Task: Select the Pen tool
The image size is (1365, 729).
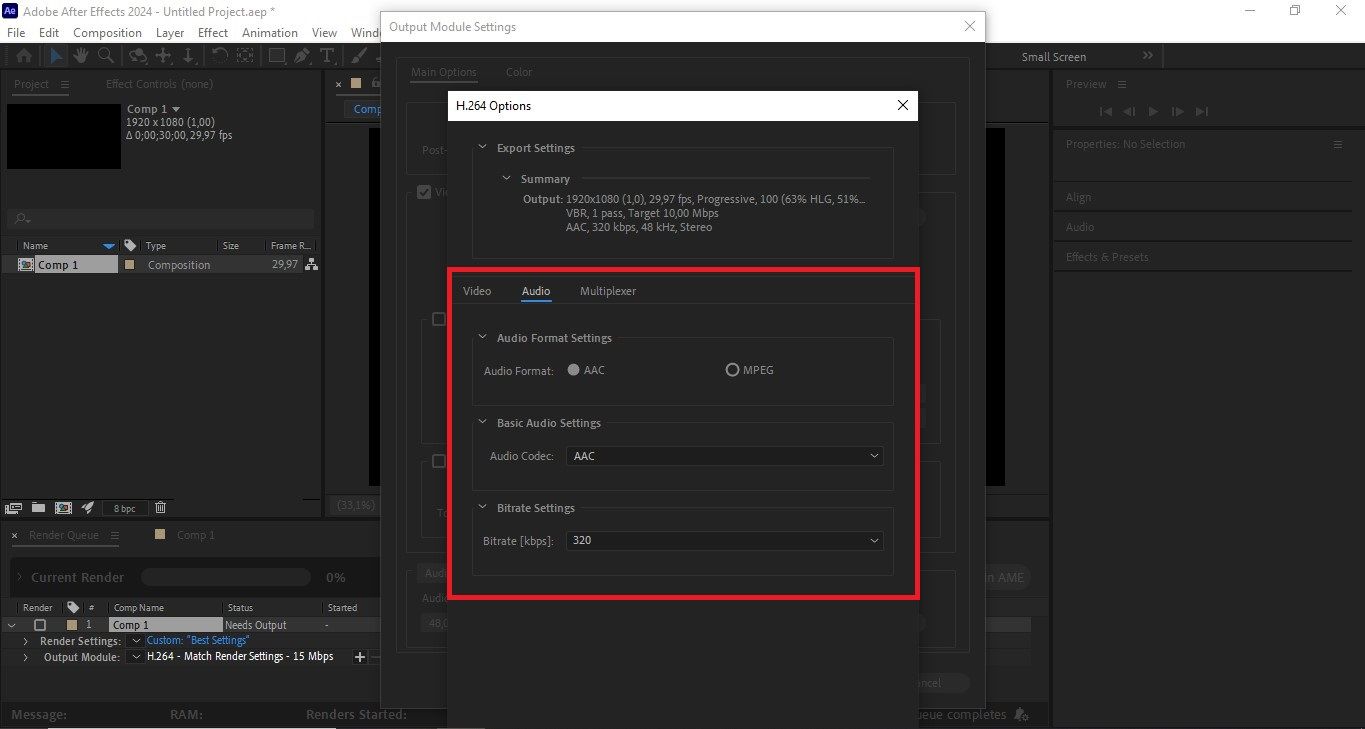Action: pos(302,56)
